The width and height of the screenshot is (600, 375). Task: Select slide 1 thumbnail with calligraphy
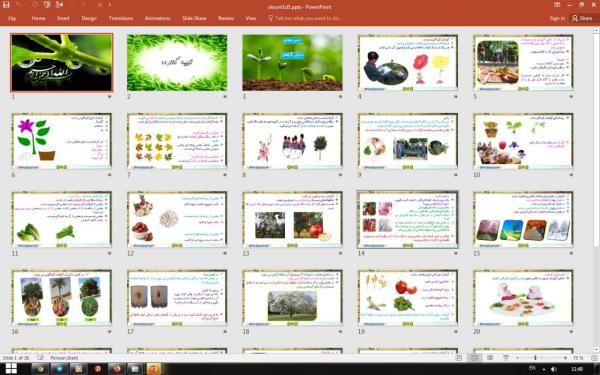tap(62, 63)
